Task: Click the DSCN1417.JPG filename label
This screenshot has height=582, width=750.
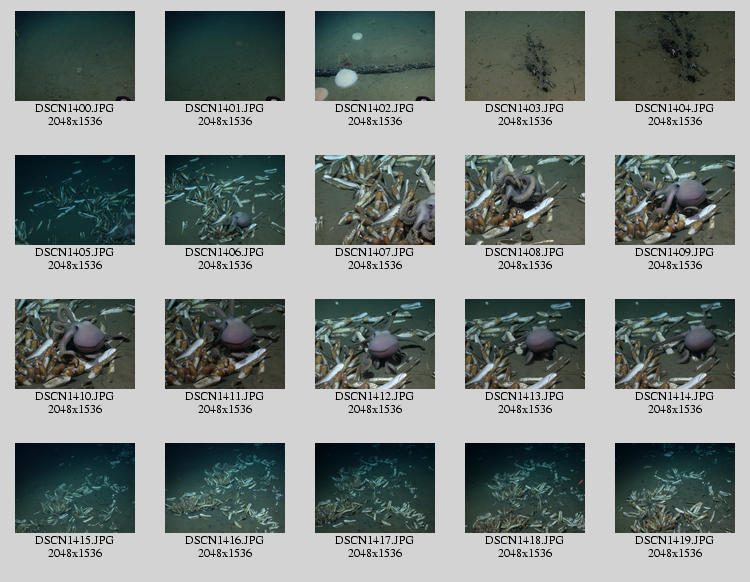Action: coord(375,540)
